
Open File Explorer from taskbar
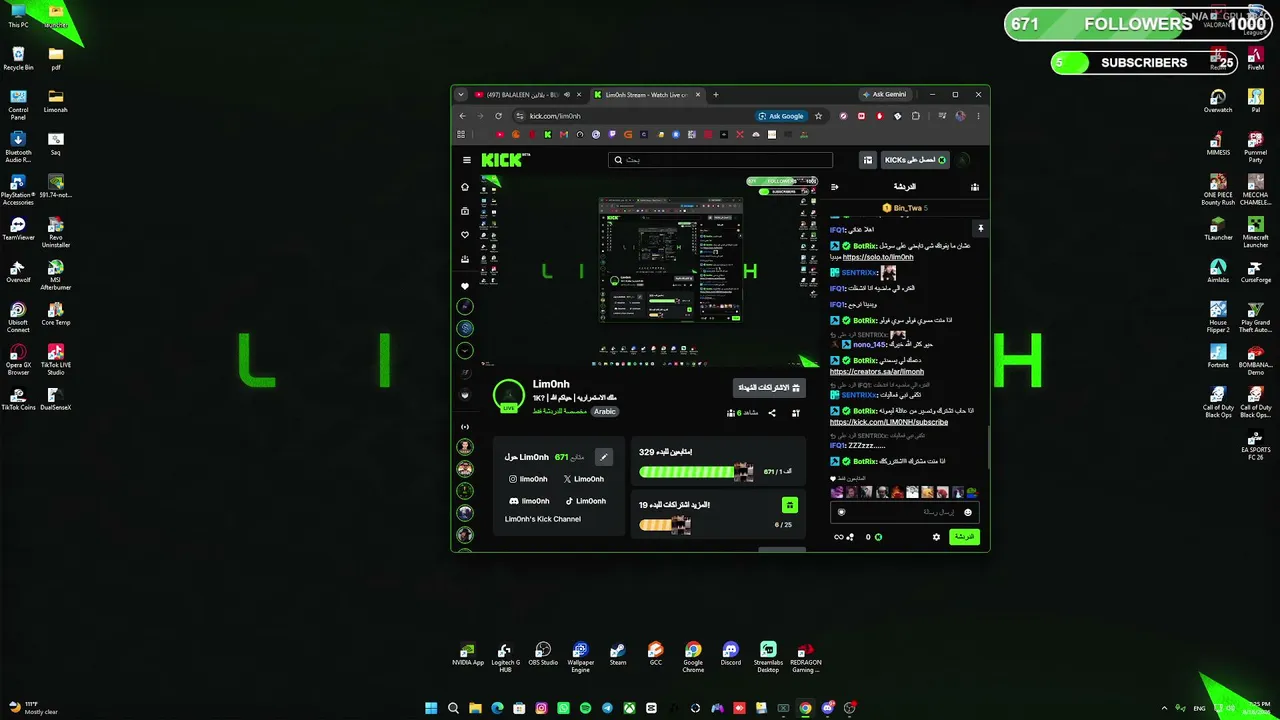tap(475, 708)
